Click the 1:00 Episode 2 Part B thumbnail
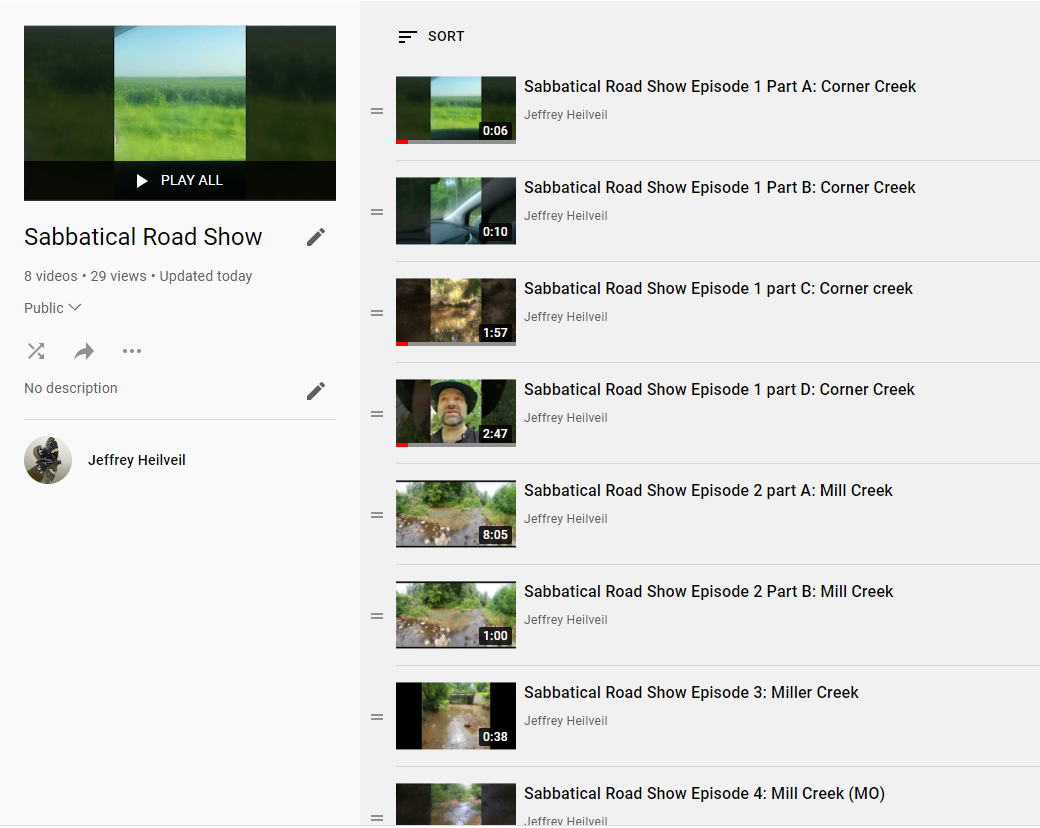The width and height of the screenshot is (1040, 828). [x=456, y=614]
